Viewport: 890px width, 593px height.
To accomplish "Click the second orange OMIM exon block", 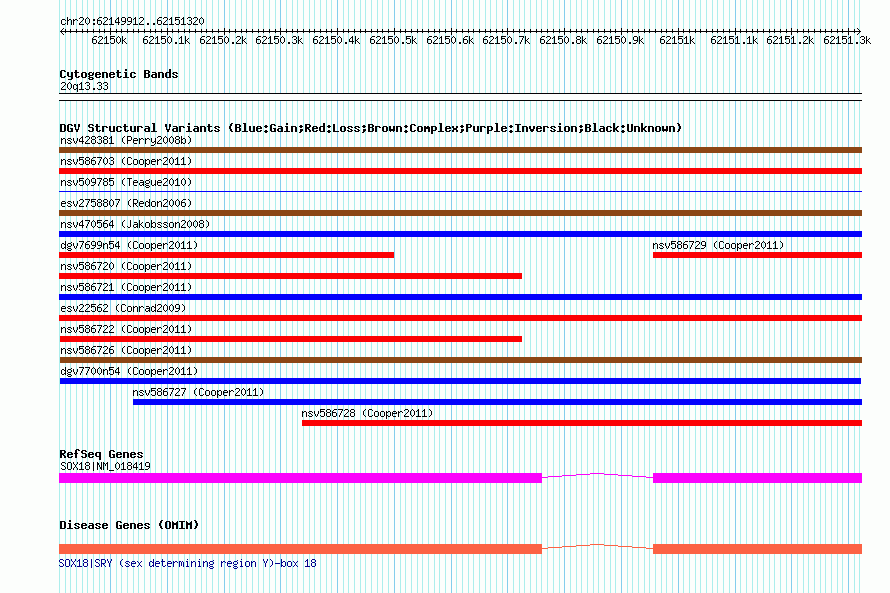I will 758,549.
